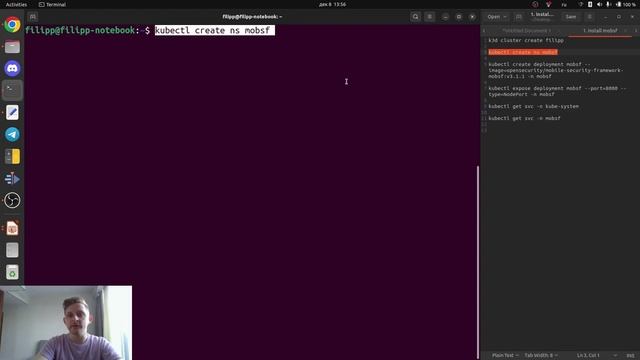
Task: Open the Trash icon in the dock
Action: (12, 272)
